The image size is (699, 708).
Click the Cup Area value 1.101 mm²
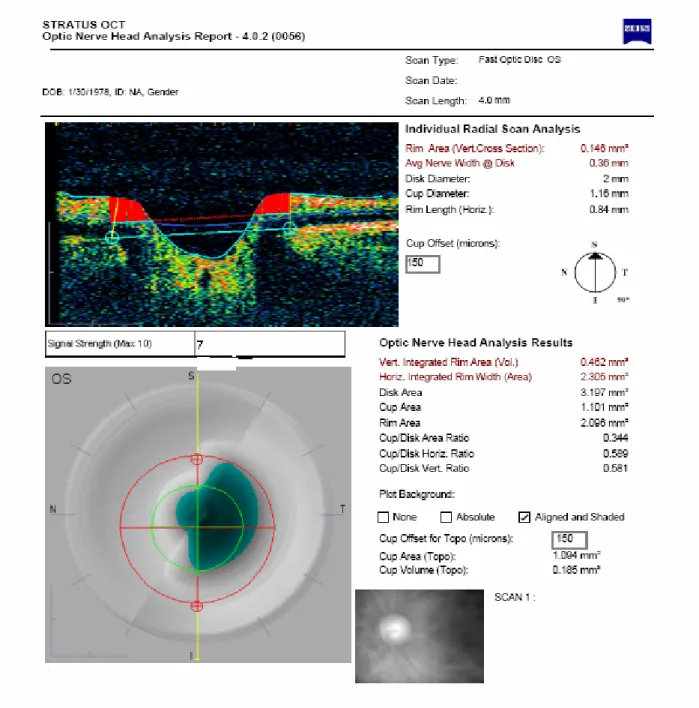coord(604,407)
